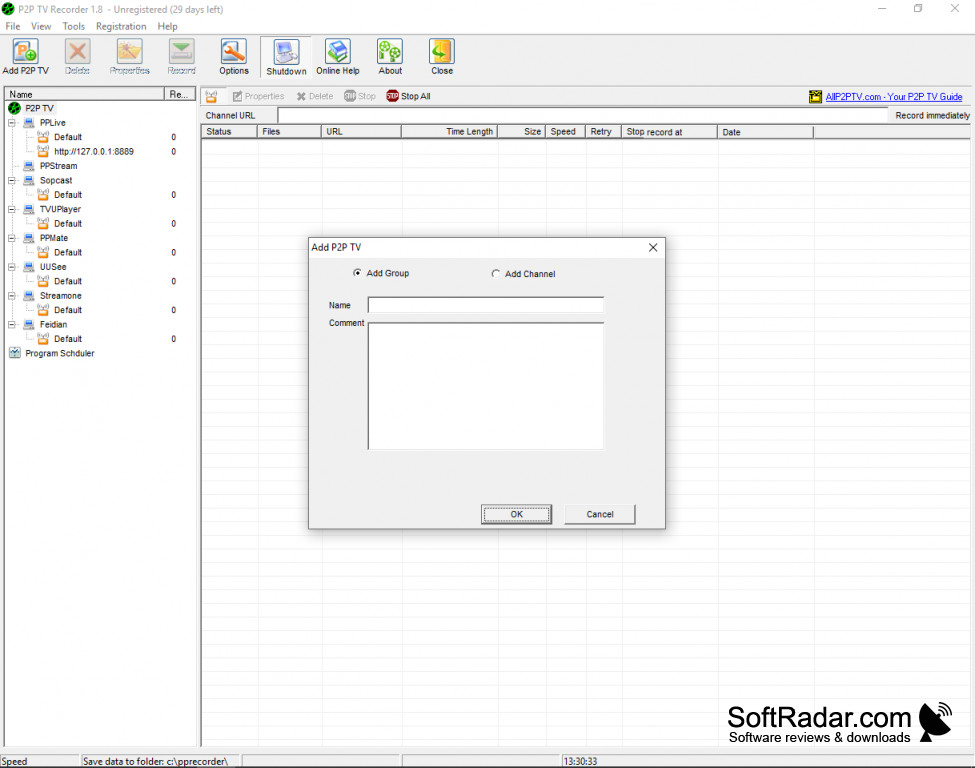Select the Default channel under Feidian

coord(68,339)
